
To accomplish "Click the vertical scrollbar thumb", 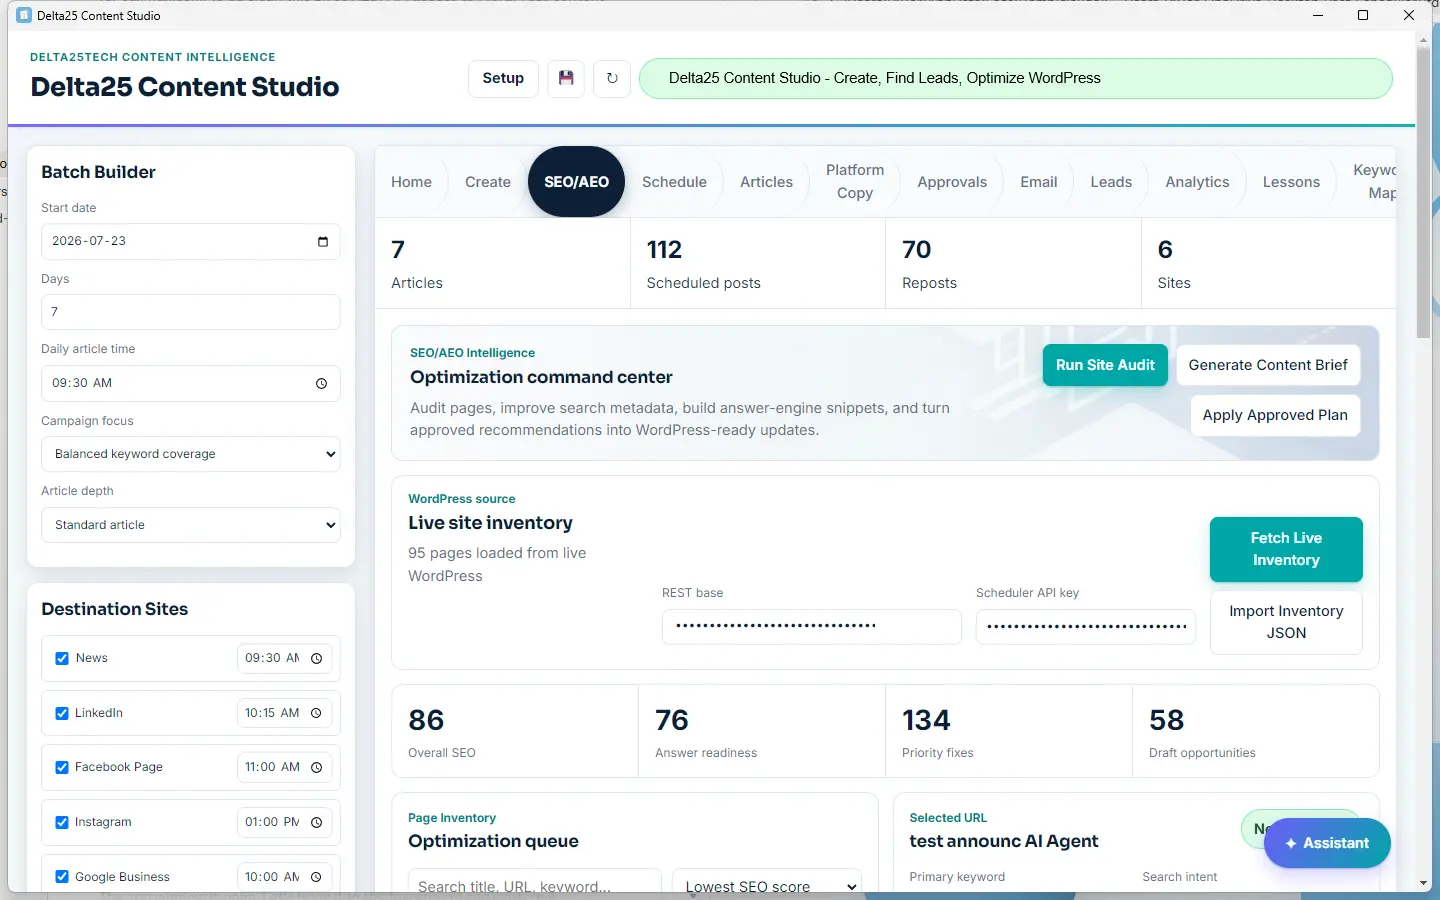I will pyautogui.click(x=1424, y=192).
